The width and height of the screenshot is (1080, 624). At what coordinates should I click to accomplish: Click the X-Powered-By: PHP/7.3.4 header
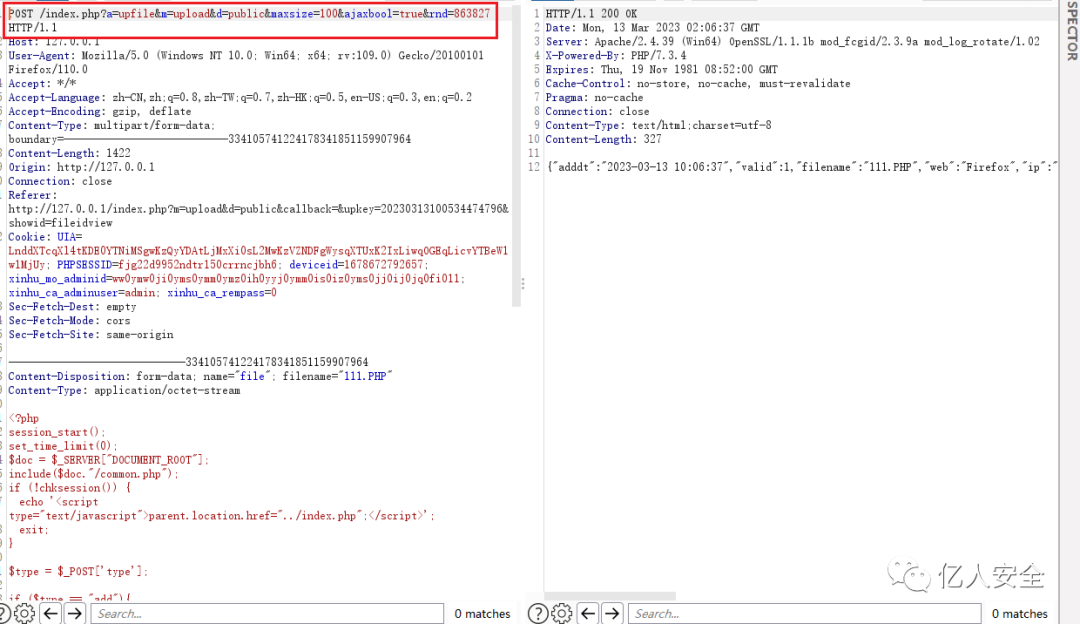[x=615, y=55]
